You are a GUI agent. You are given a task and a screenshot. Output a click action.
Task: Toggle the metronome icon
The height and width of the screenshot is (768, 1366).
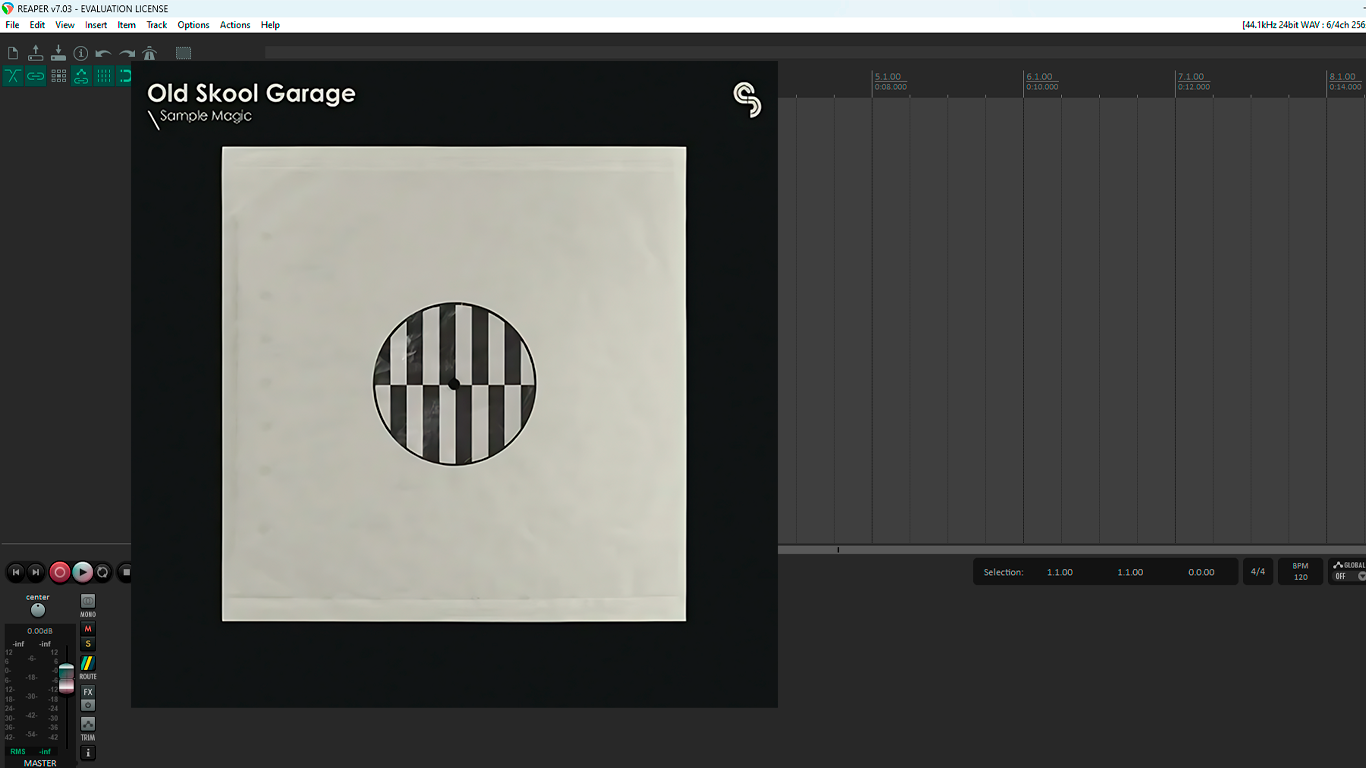click(150, 53)
